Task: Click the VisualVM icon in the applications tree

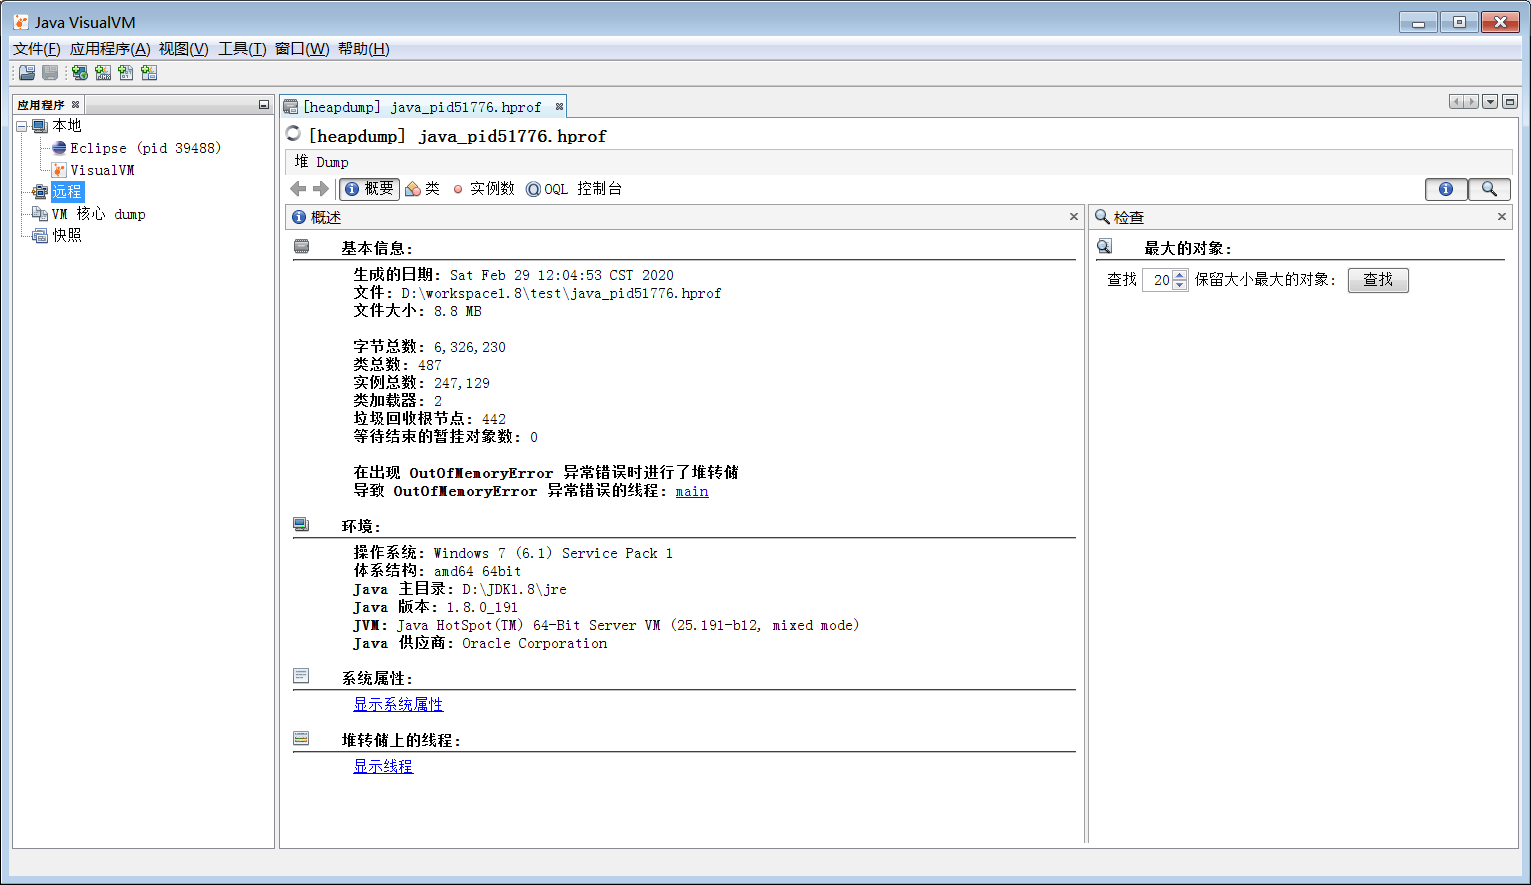Action: point(59,170)
